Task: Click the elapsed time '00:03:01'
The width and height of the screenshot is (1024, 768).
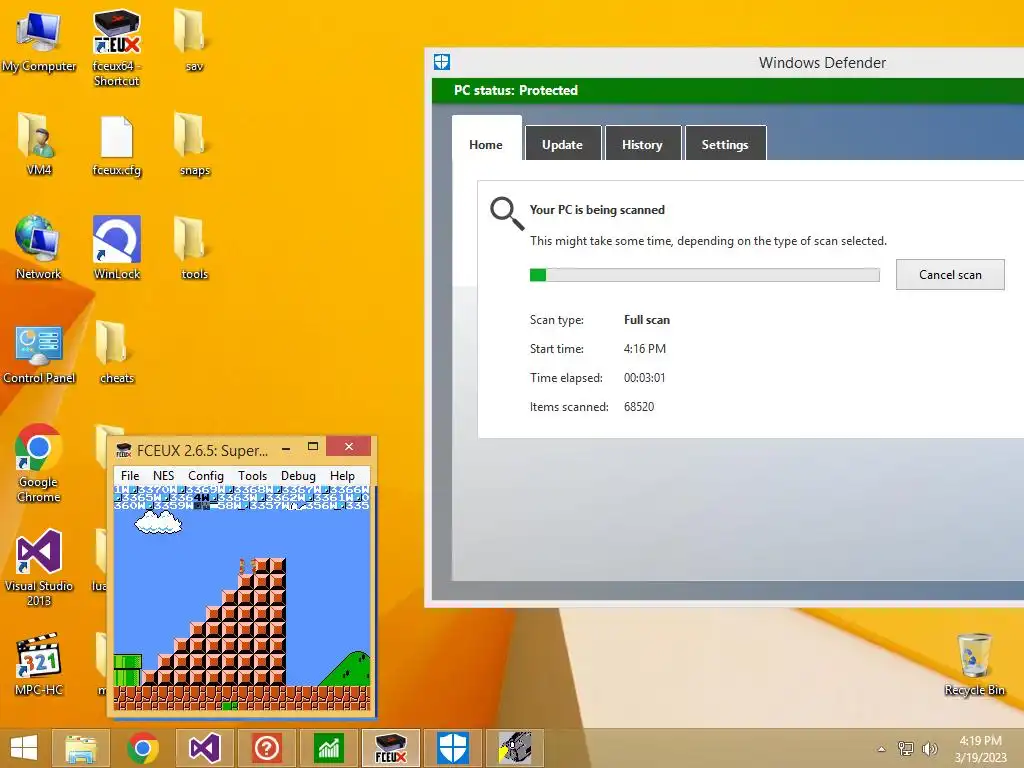Action: (x=645, y=377)
